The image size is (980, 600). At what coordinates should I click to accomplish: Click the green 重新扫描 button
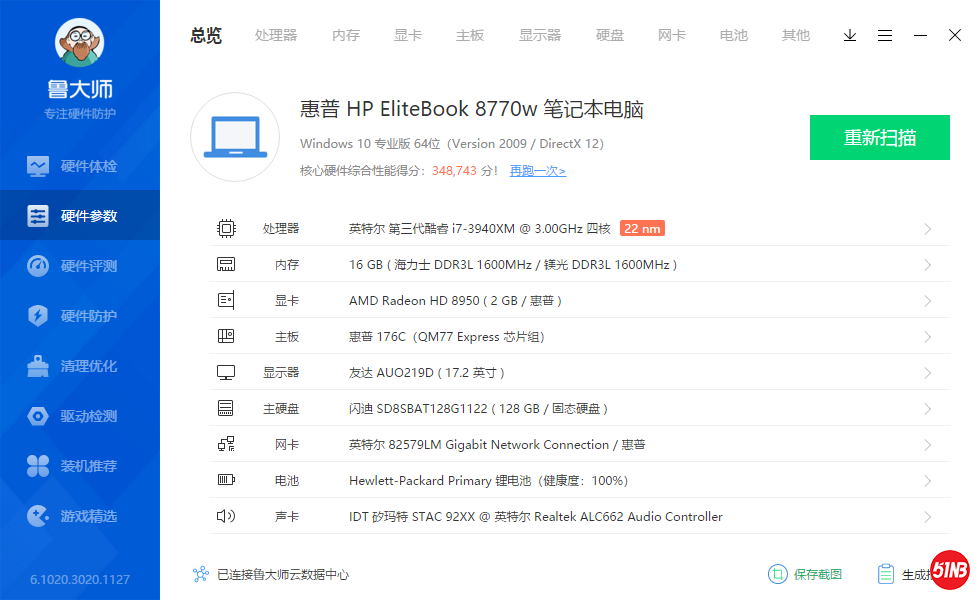[x=879, y=138]
